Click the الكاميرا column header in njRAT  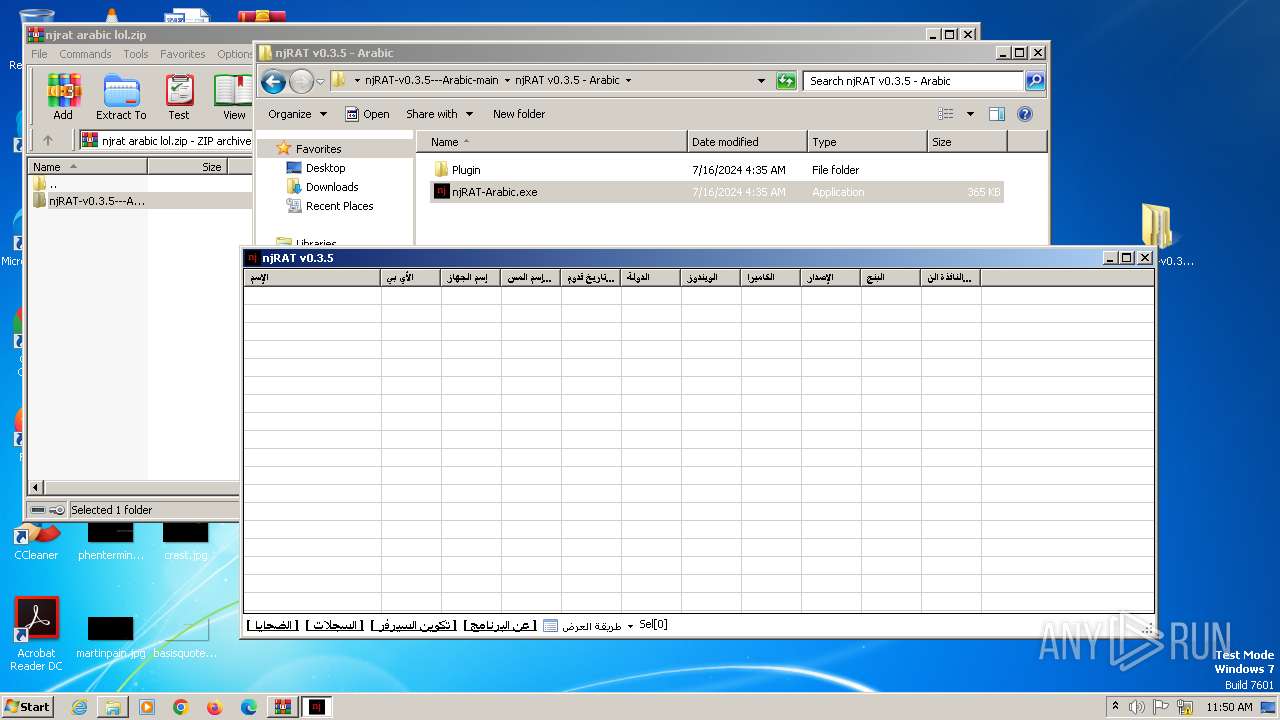tap(771, 277)
